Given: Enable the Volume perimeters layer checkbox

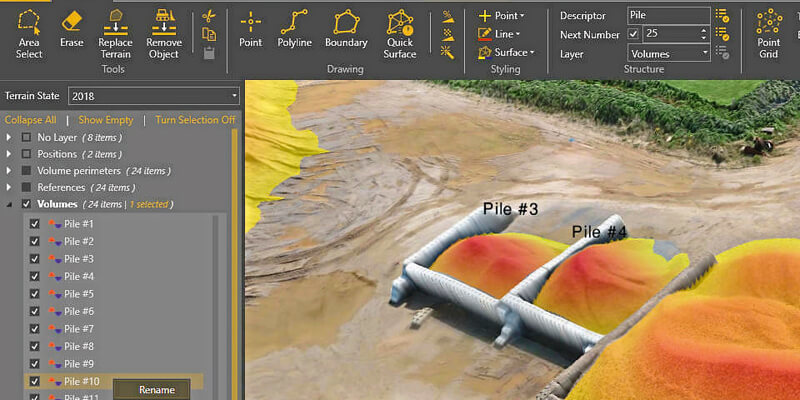Looking at the screenshot, I should pyautogui.click(x=26, y=170).
